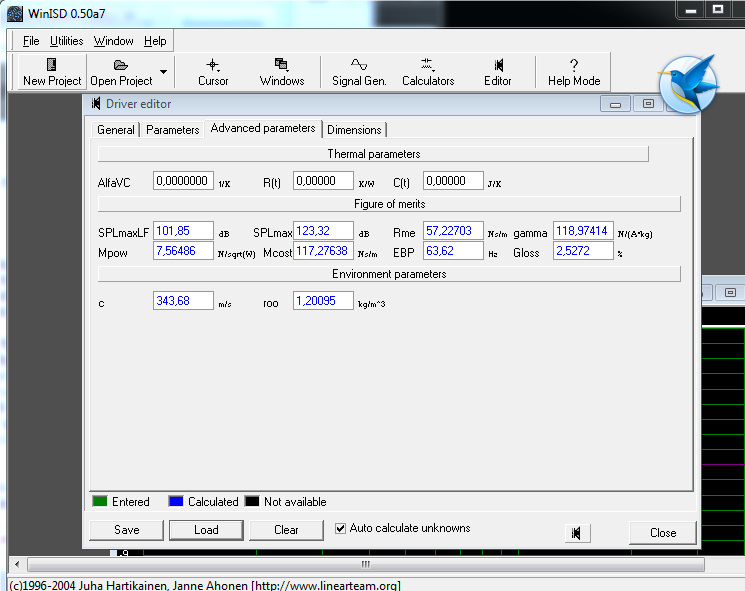
Task: Open the File menu
Action: click(x=31, y=41)
